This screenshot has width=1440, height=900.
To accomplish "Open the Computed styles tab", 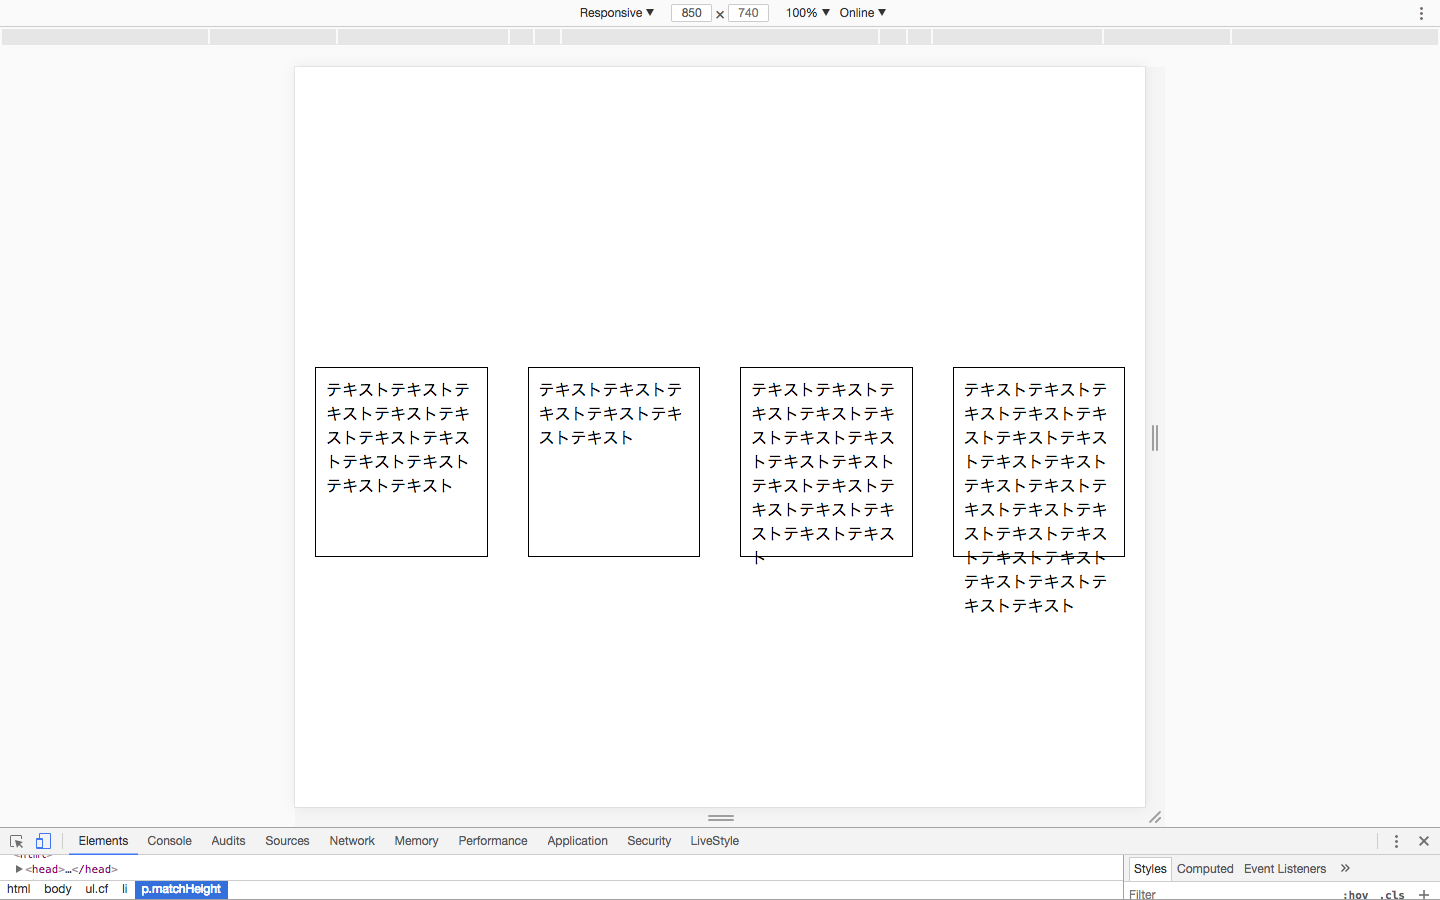I will click(1204, 869).
